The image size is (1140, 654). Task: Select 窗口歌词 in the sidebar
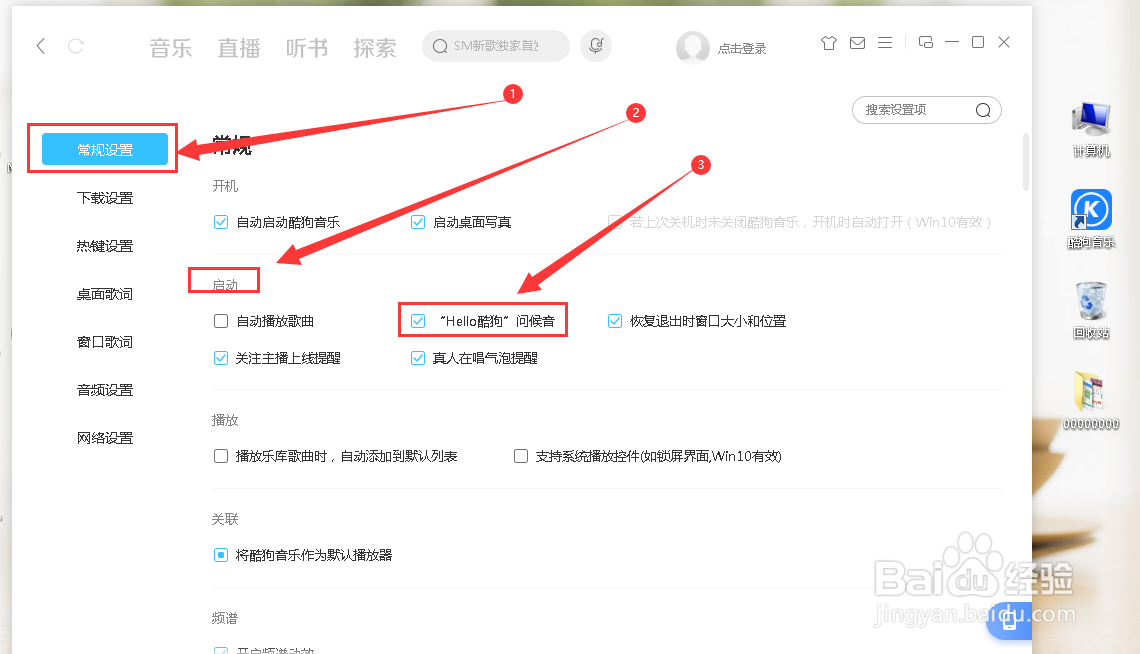click(x=105, y=342)
